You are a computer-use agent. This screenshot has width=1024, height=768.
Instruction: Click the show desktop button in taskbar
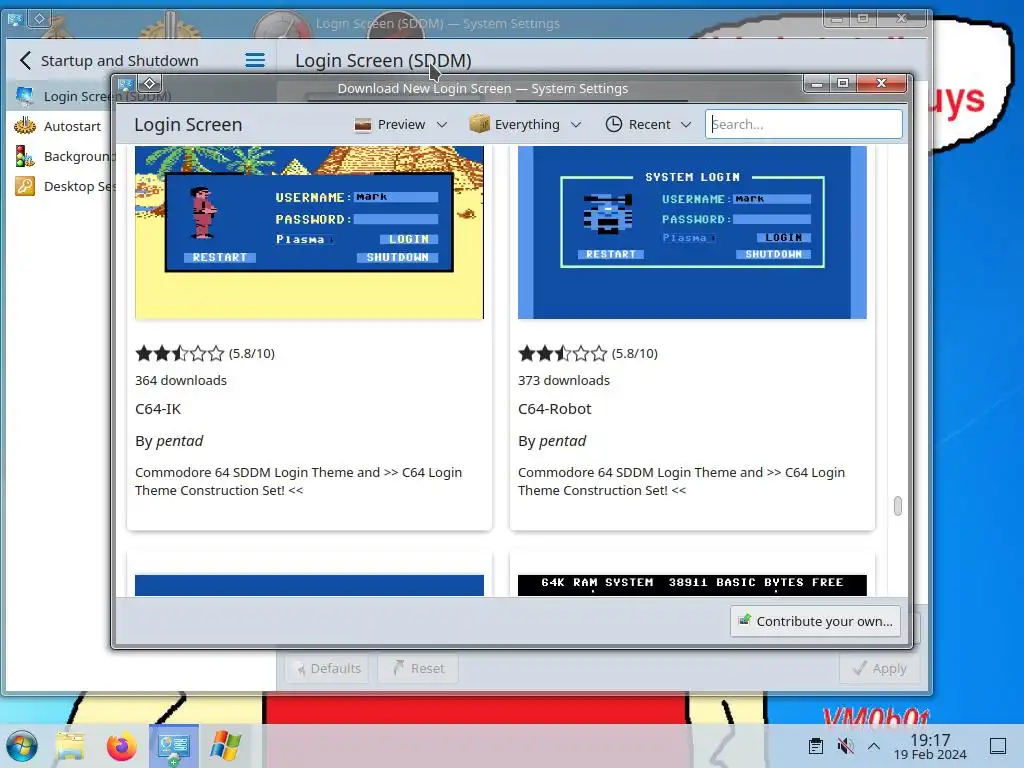[x=998, y=746]
